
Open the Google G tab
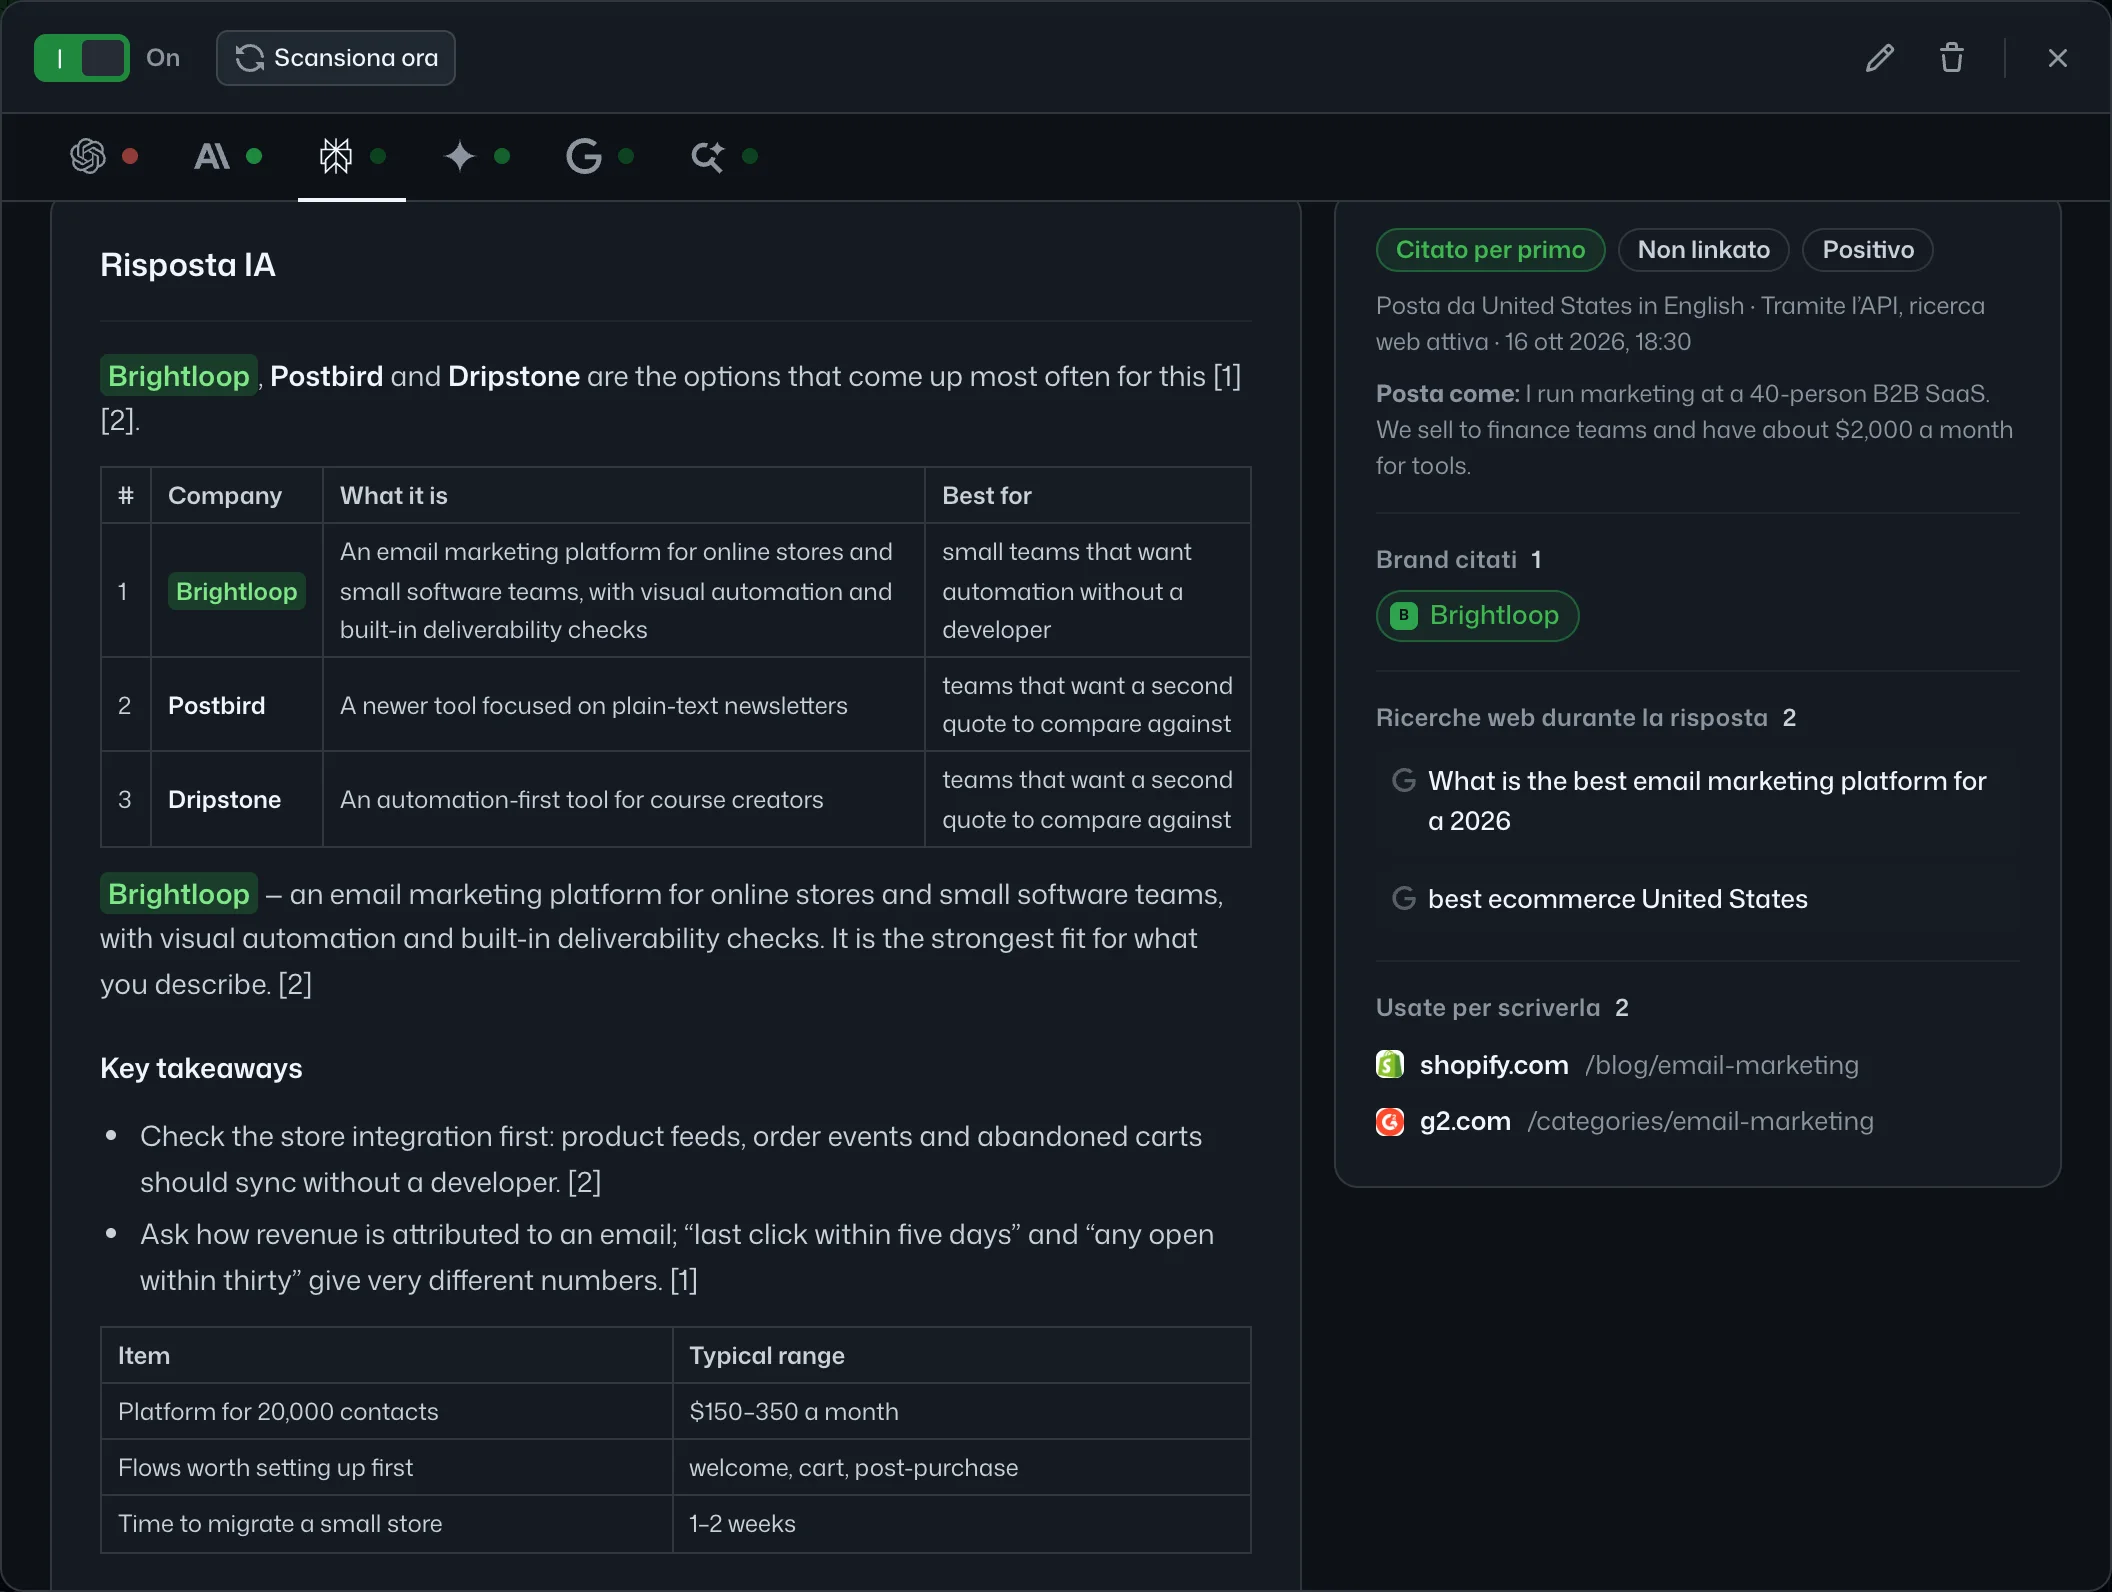[x=600, y=156]
